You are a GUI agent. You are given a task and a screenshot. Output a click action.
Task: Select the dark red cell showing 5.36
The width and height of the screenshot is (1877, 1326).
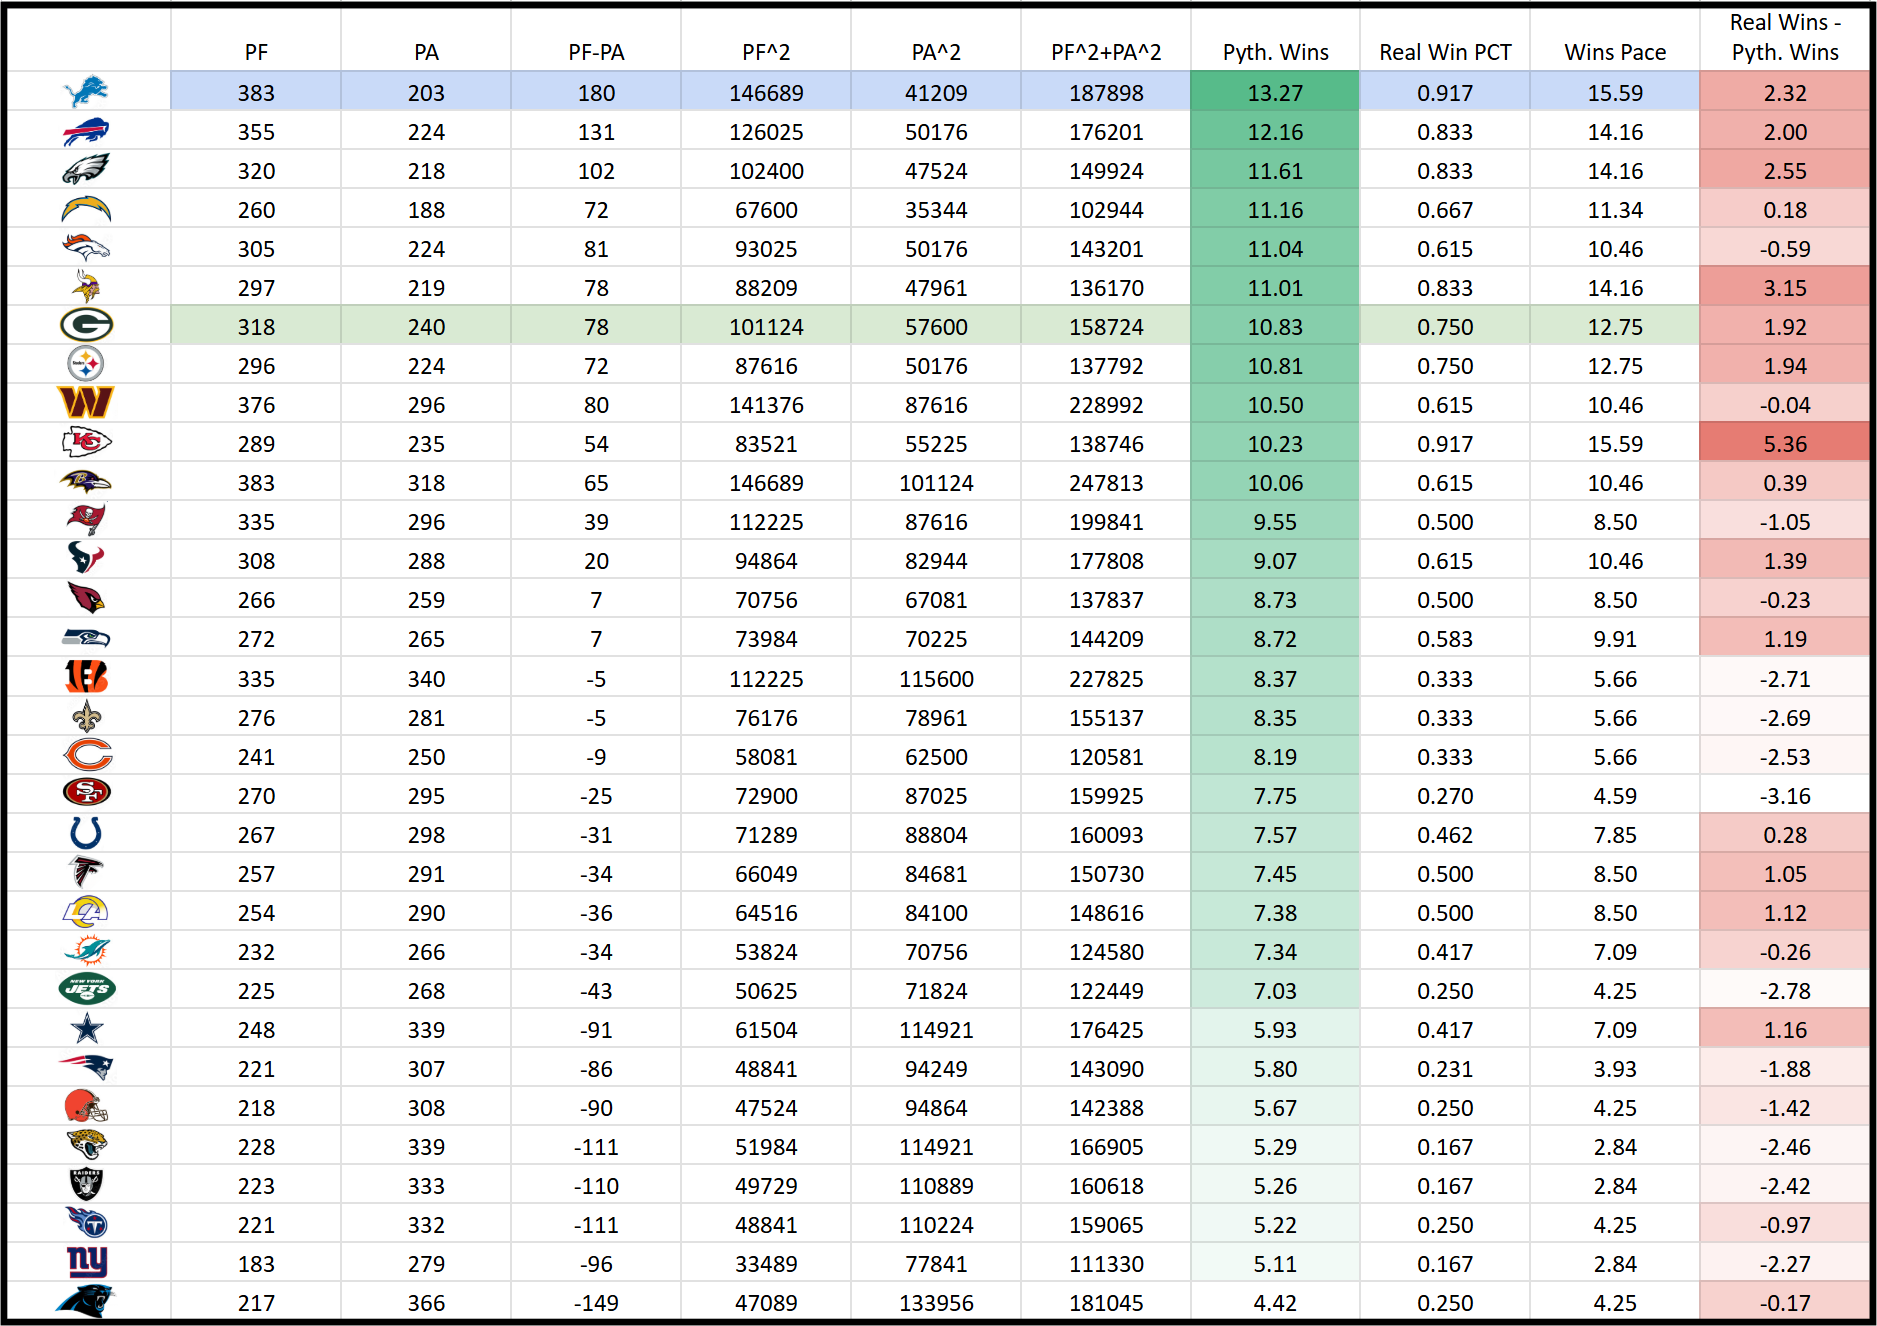(x=1785, y=443)
